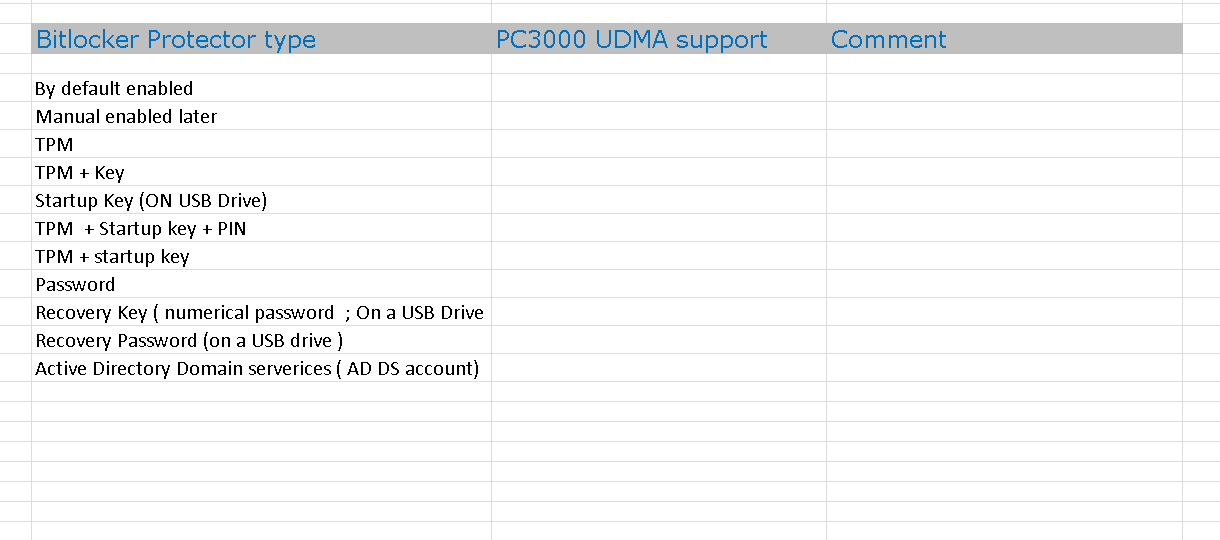Screen dimensions: 1220x540
Task: Click the TPM + startup key cell
Action: pyautogui.click(x=261, y=256)
